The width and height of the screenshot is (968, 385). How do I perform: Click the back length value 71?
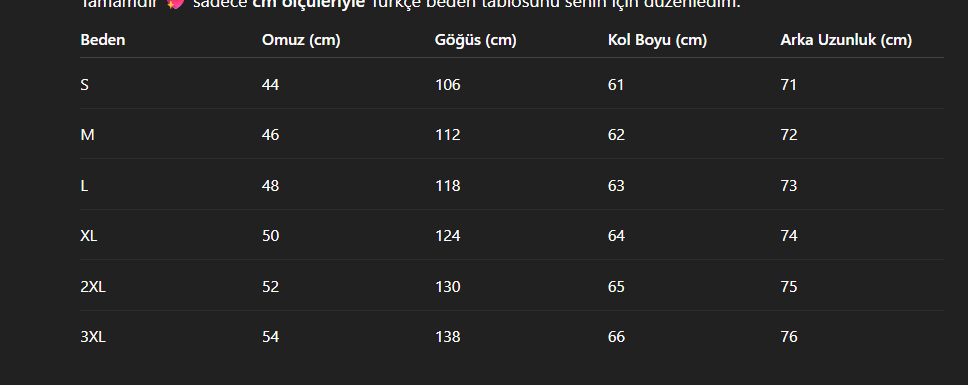788,85
